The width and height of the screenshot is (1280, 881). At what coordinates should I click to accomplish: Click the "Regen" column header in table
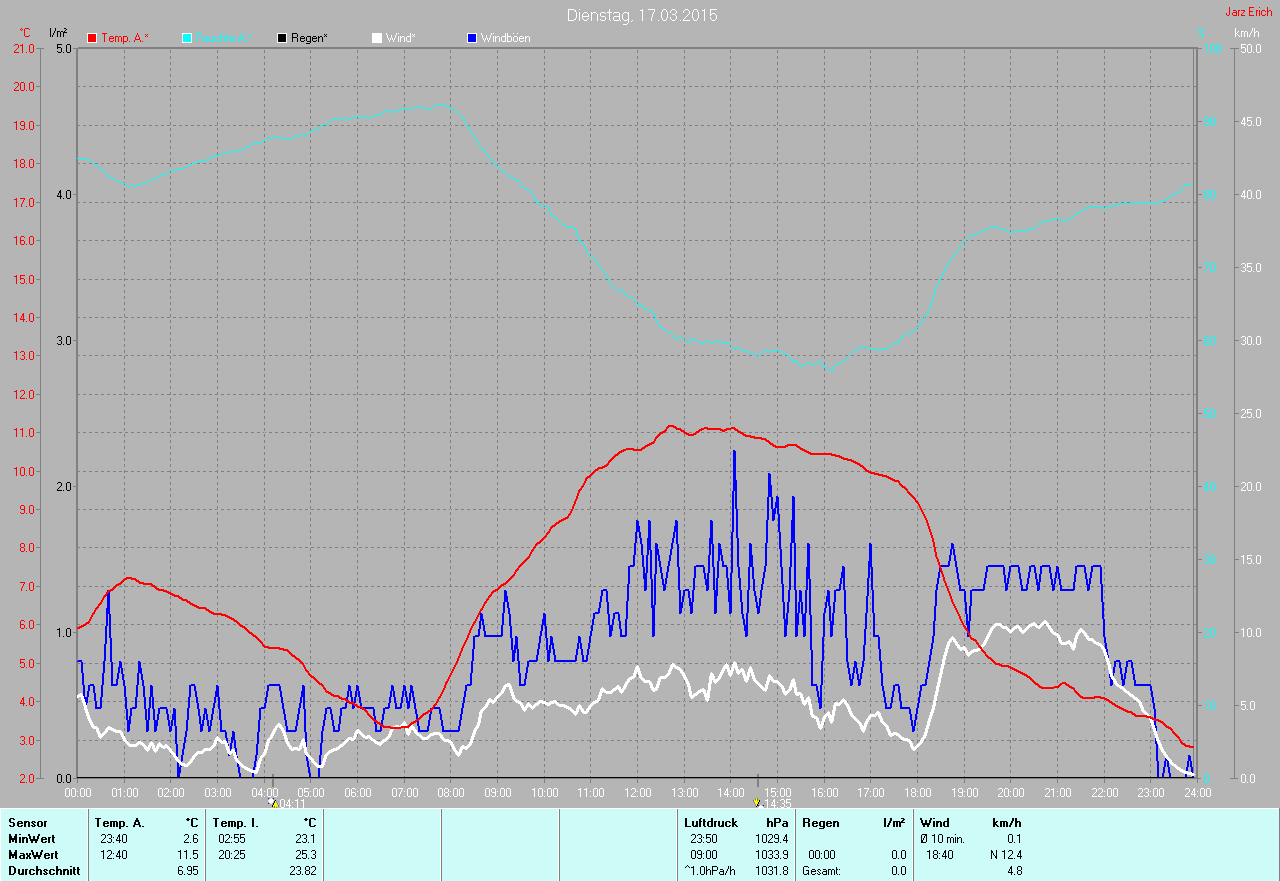[821, 823]
